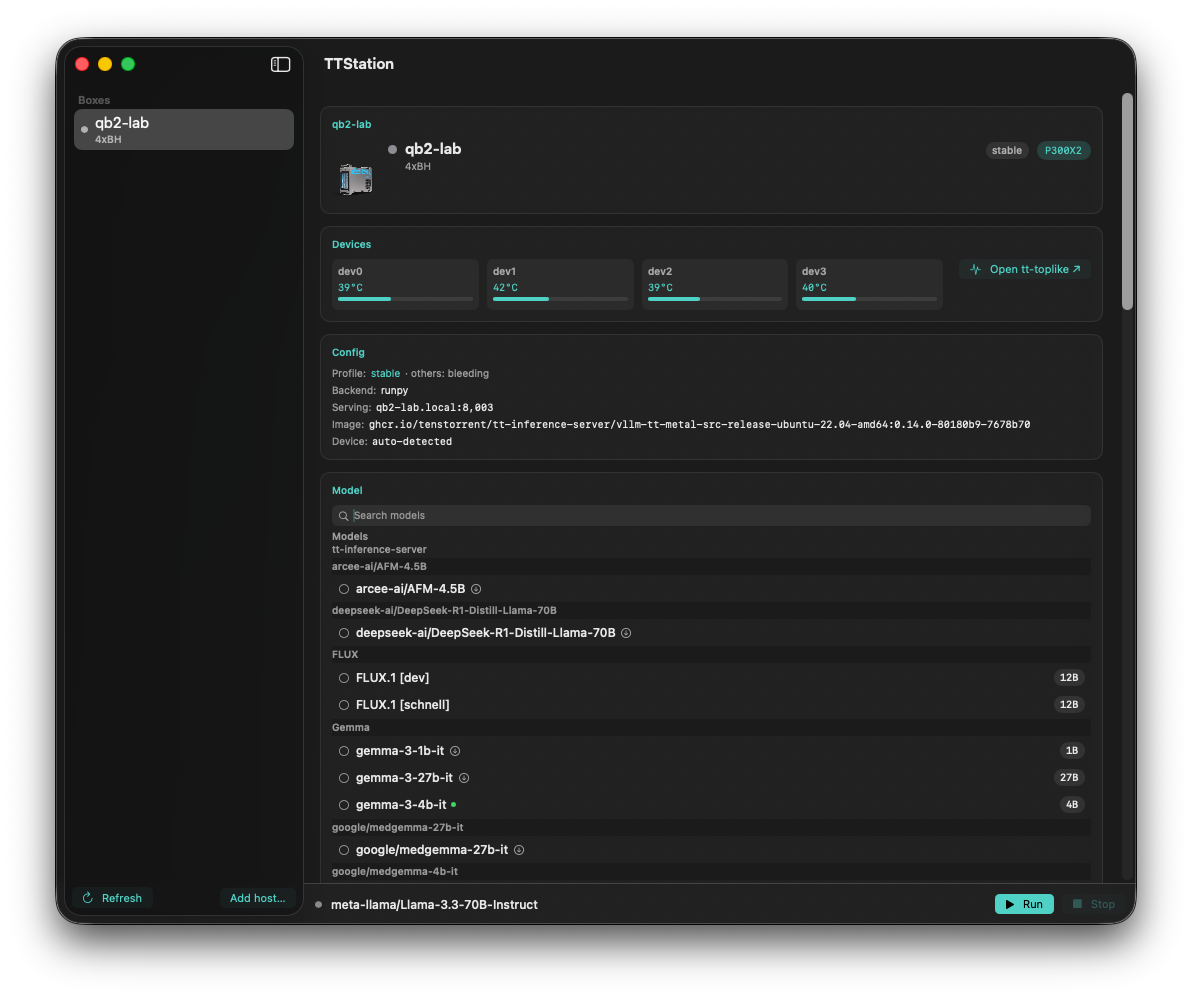Click the download icon next to arcee-ai/AFM-4.5B
Screen dimensions: 1192x998
476,589
